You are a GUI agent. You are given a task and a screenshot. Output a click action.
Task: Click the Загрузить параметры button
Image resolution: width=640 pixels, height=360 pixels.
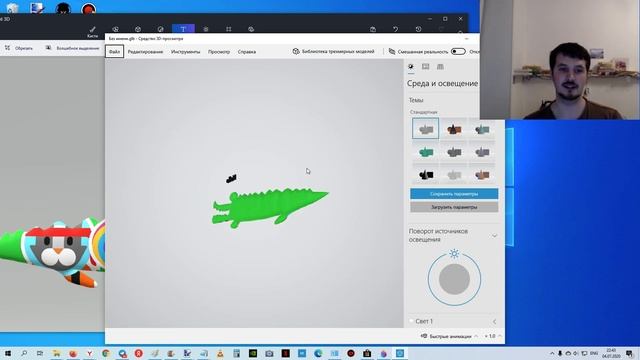point(454,207)
